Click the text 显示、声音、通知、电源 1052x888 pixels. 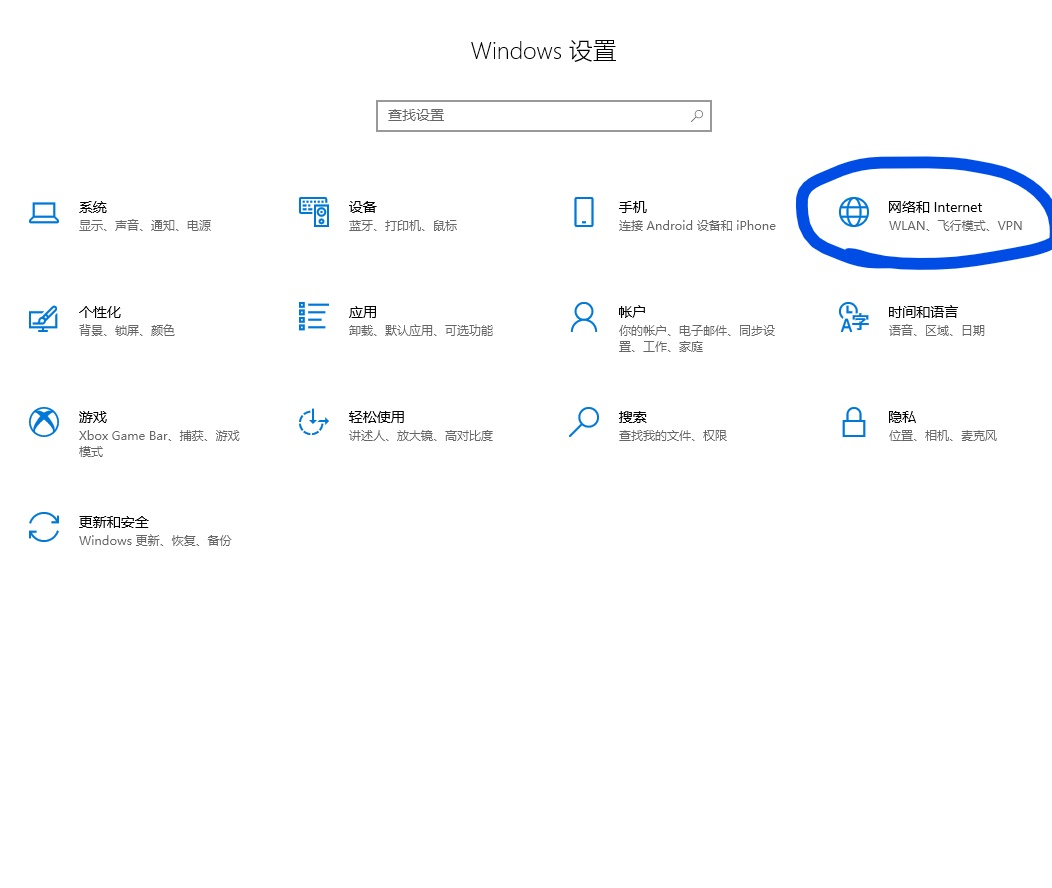[145, 226]
